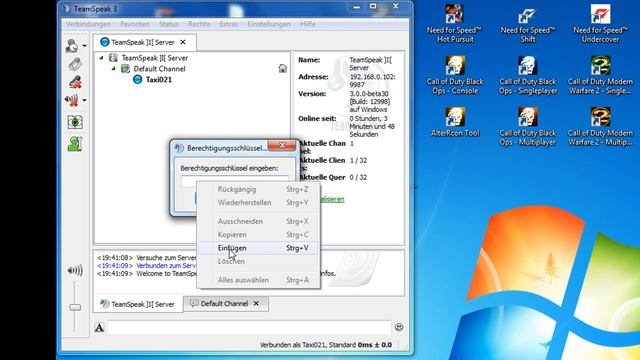Screen dimensions: 640x360
Task: Open dropdown arrow beside the connect icon
Action: click(x=84, y=46)
